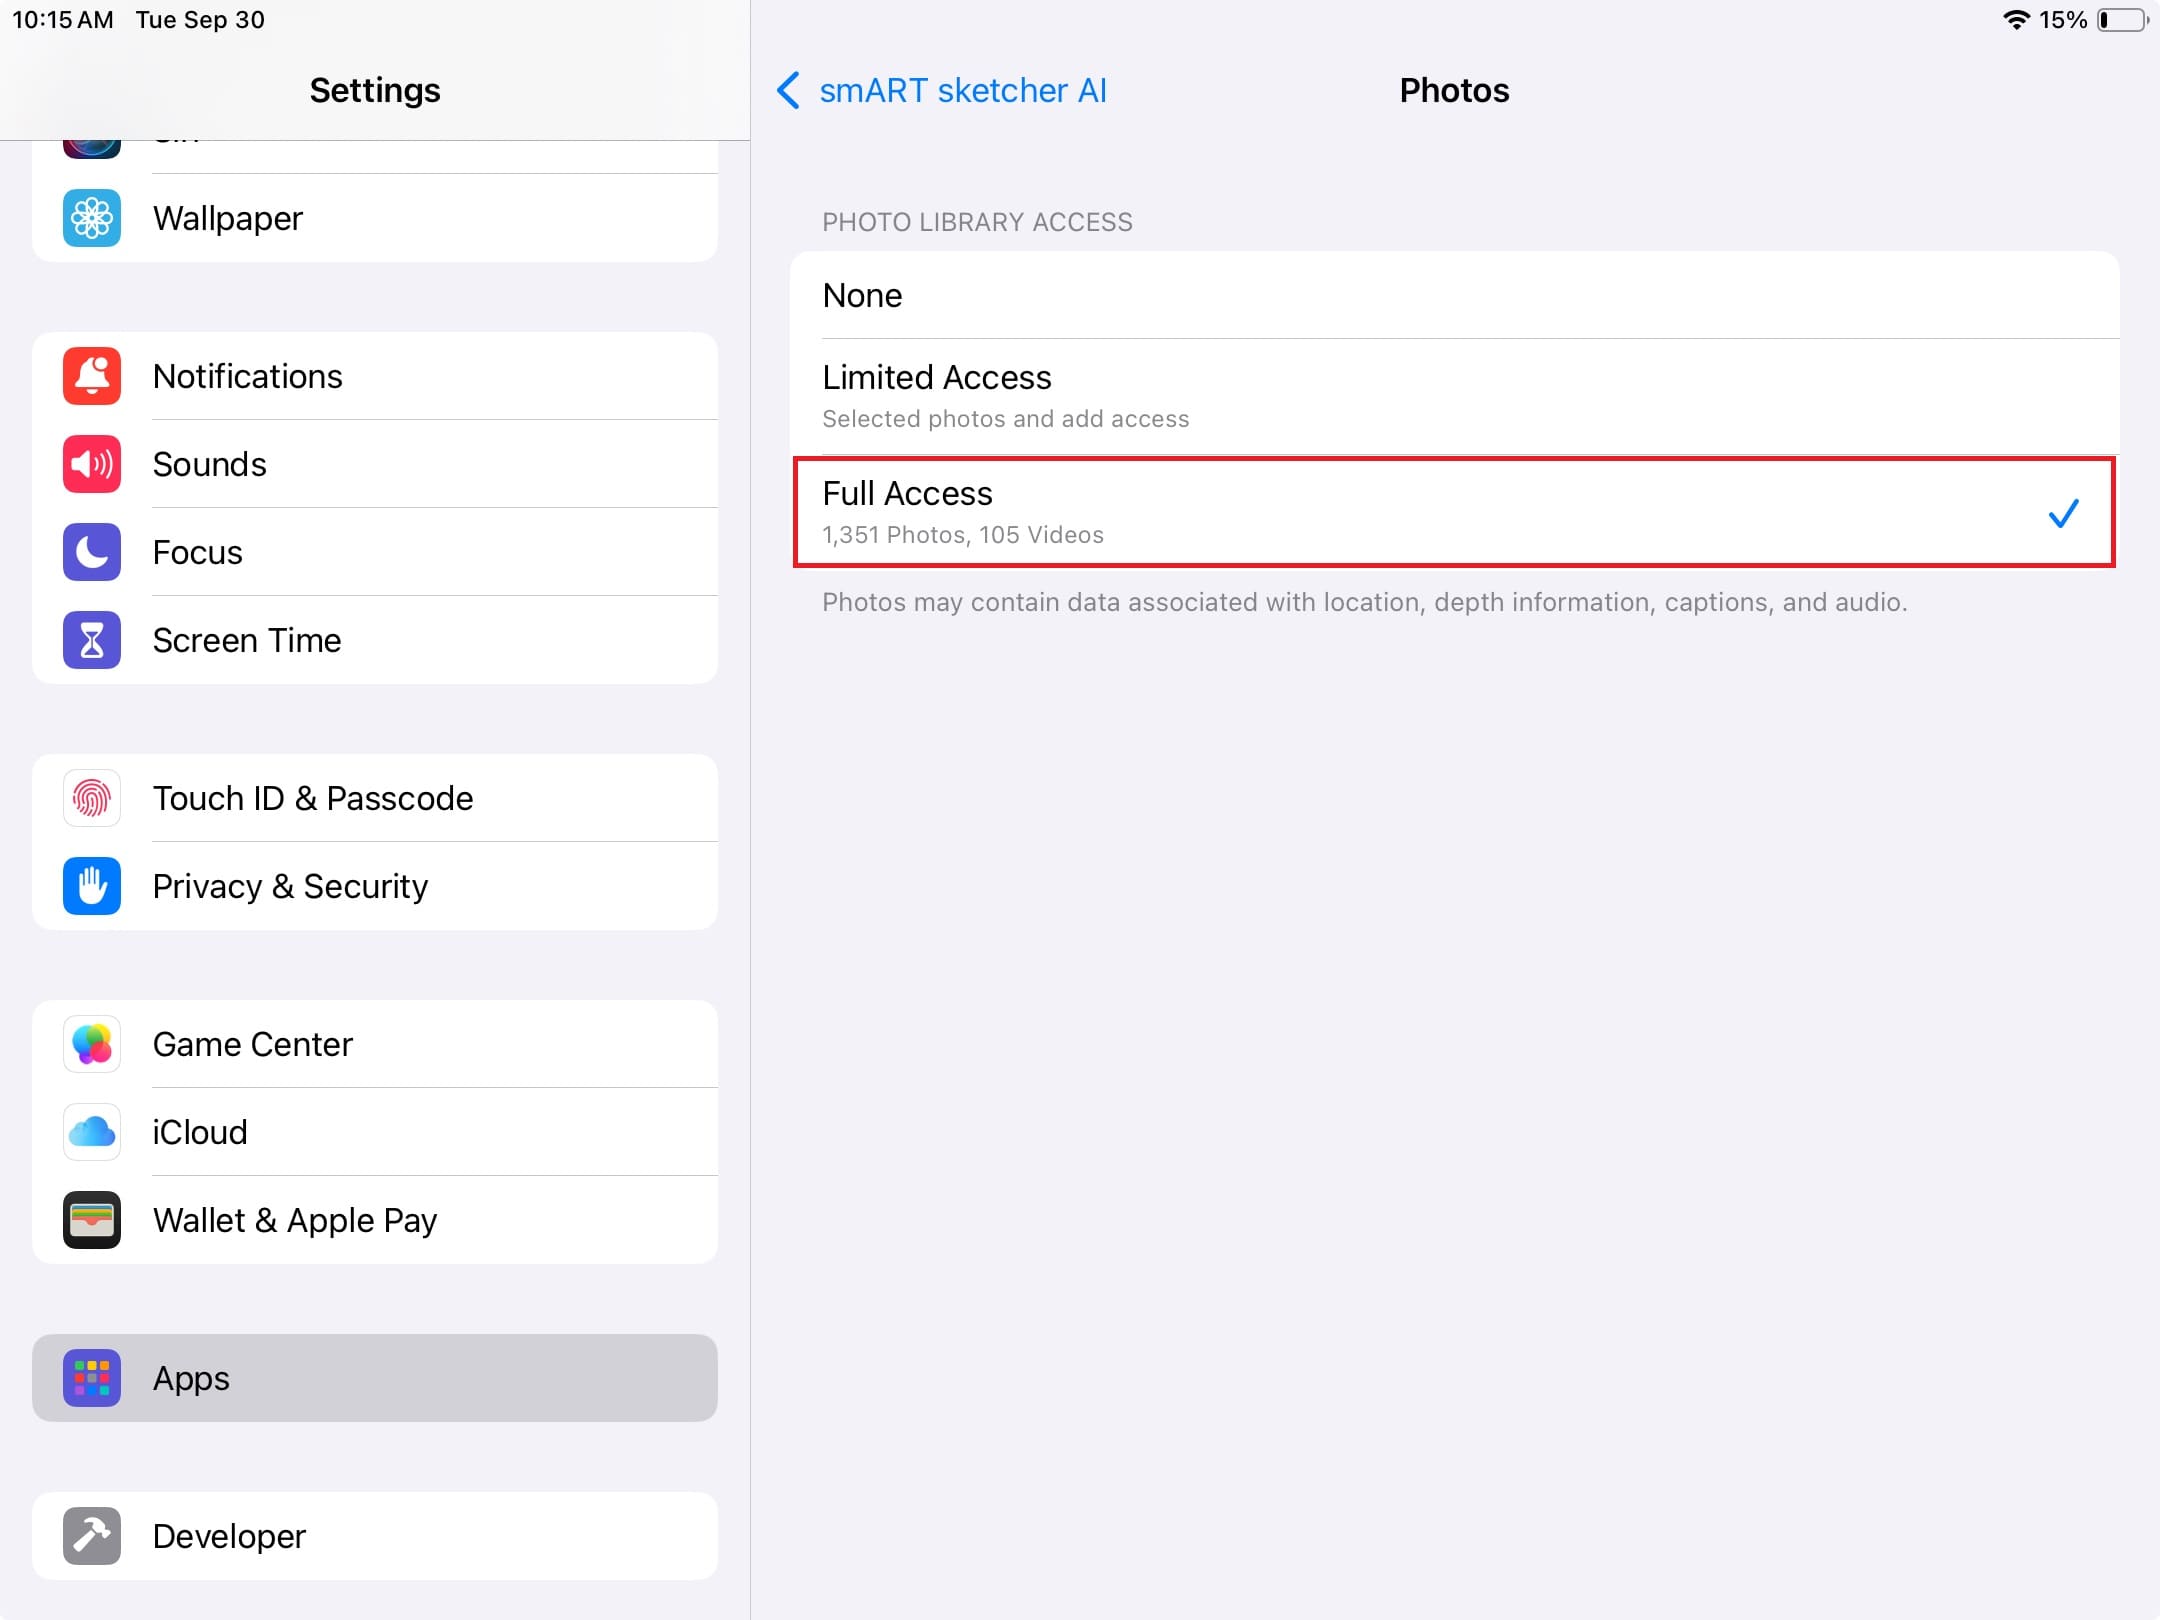
Task: Choose Limited Access option
Action: [x=1454, y=396]
